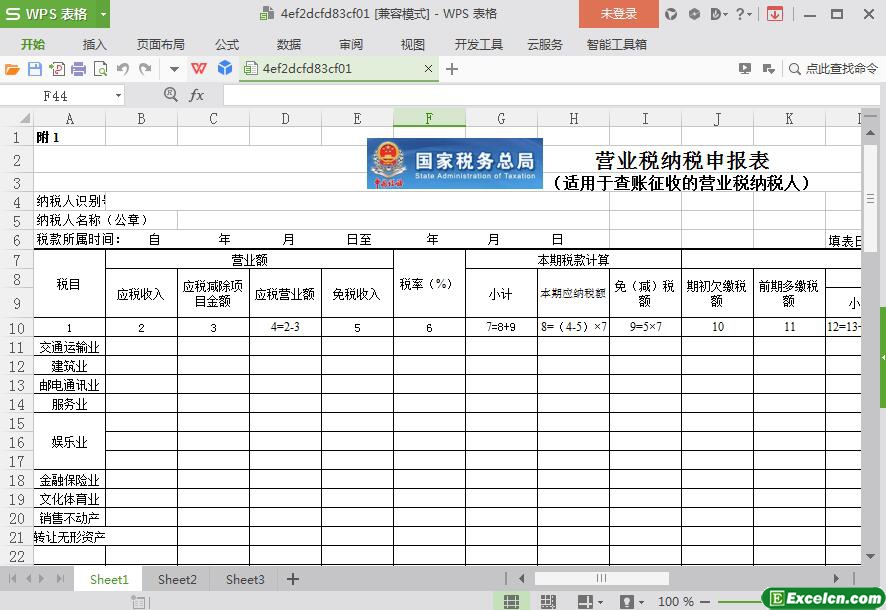
Task: Switch to Sheet3 tab
Action: [x=245, y=580]
